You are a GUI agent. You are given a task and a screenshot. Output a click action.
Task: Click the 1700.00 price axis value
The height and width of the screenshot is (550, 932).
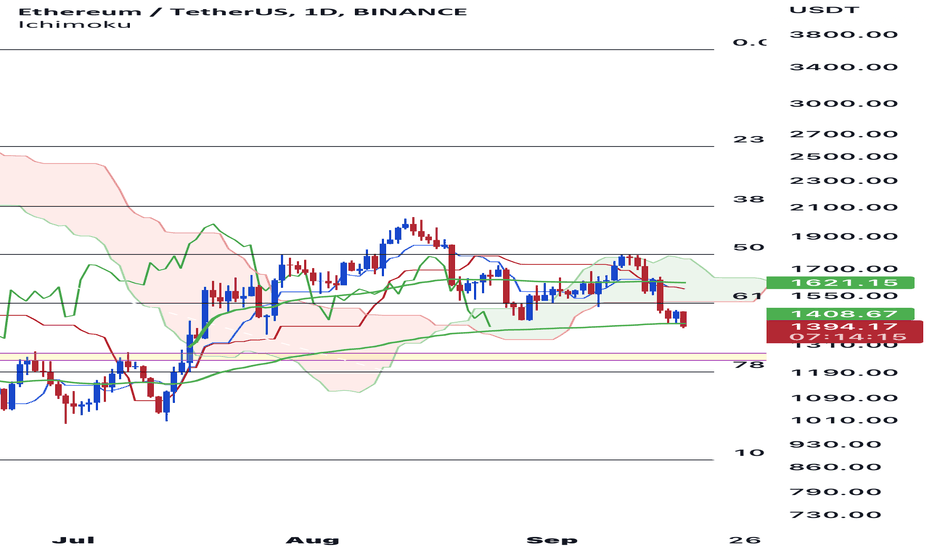[x=843, y=269]
